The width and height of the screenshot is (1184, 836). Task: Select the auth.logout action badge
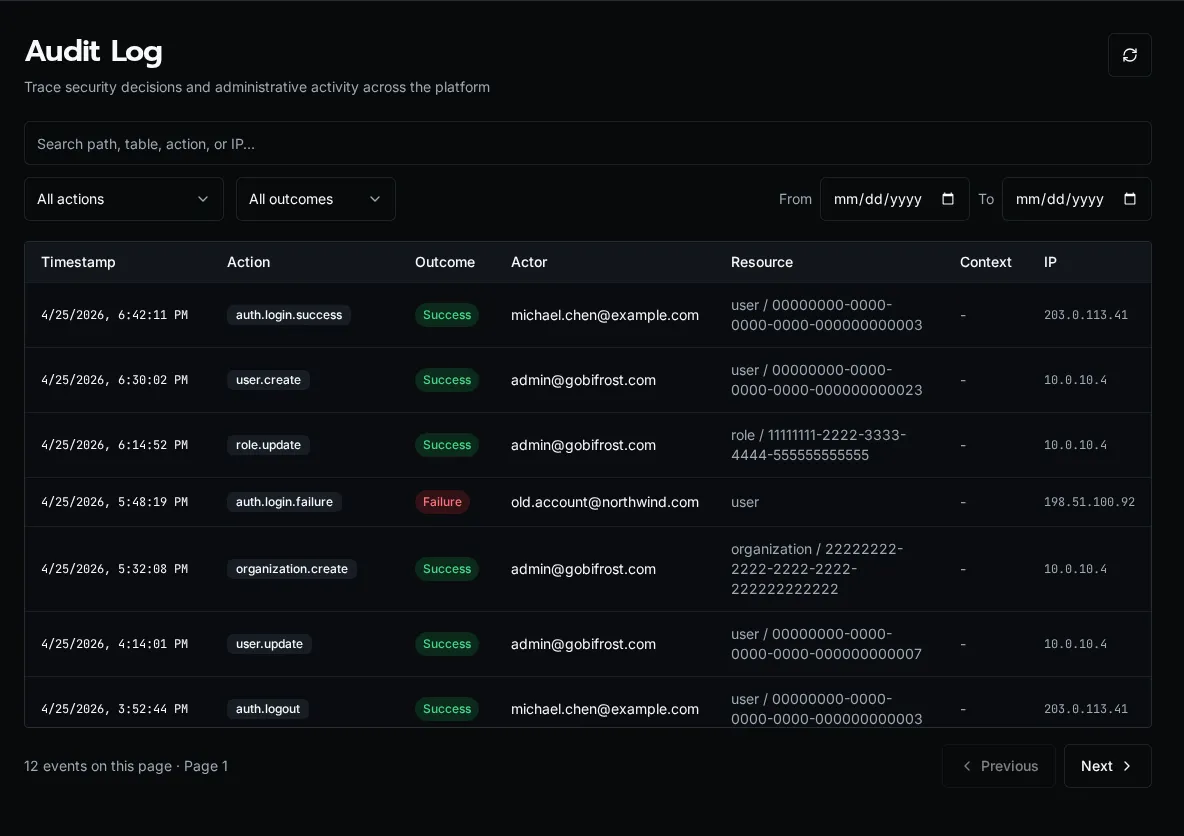267,708
